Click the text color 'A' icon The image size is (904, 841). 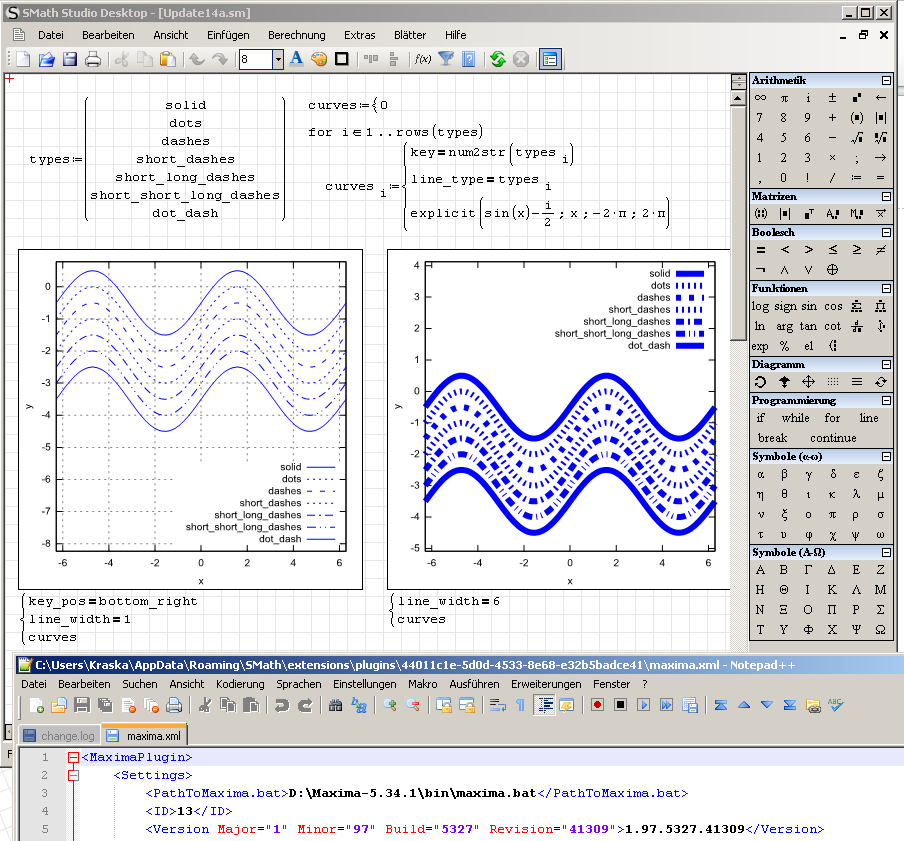(x=296, y=59)
